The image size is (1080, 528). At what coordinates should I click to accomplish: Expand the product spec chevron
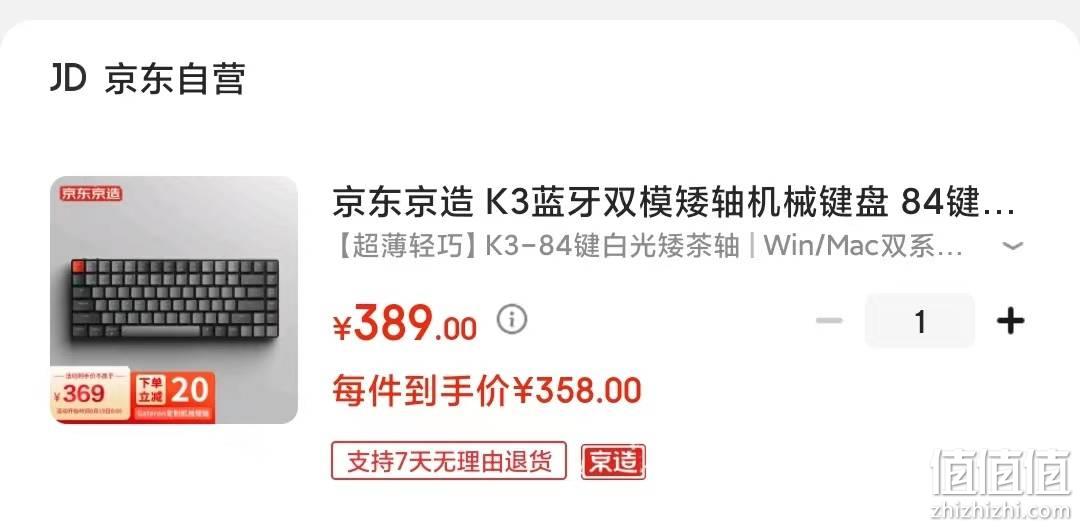pos(1012,246)
